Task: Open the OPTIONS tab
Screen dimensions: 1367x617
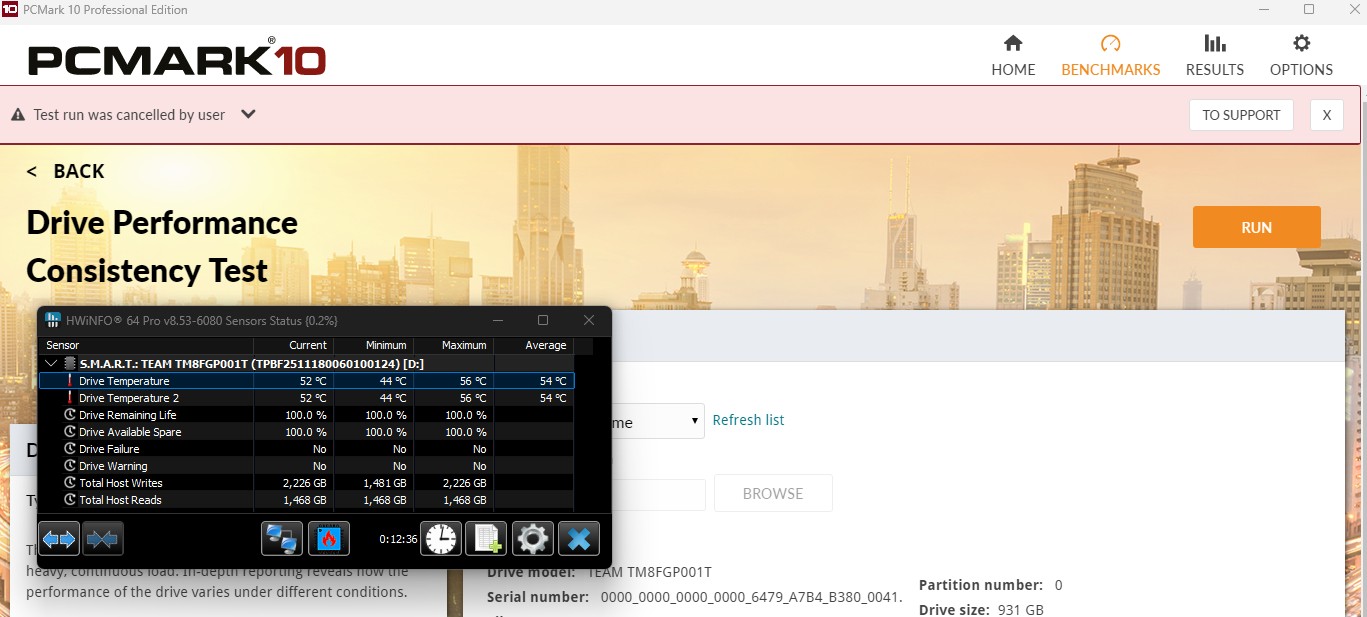Action: click(1301, 55)
